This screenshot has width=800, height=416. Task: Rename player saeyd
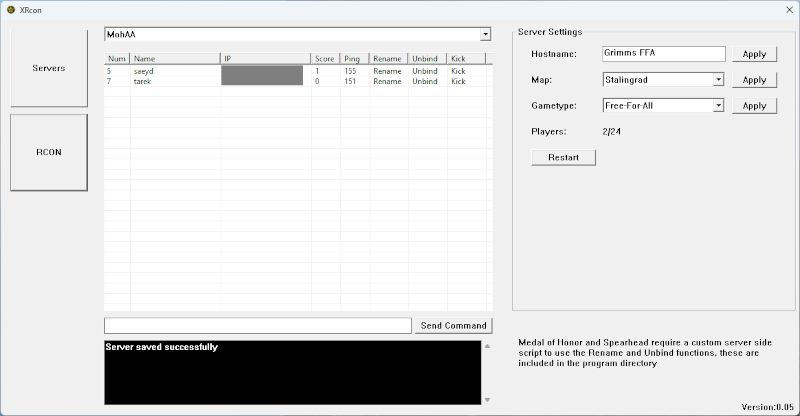click(x=387, y=71)
